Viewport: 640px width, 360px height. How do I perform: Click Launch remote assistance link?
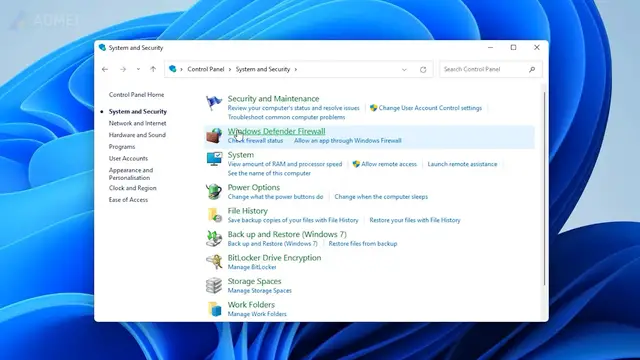pos(462,164)
